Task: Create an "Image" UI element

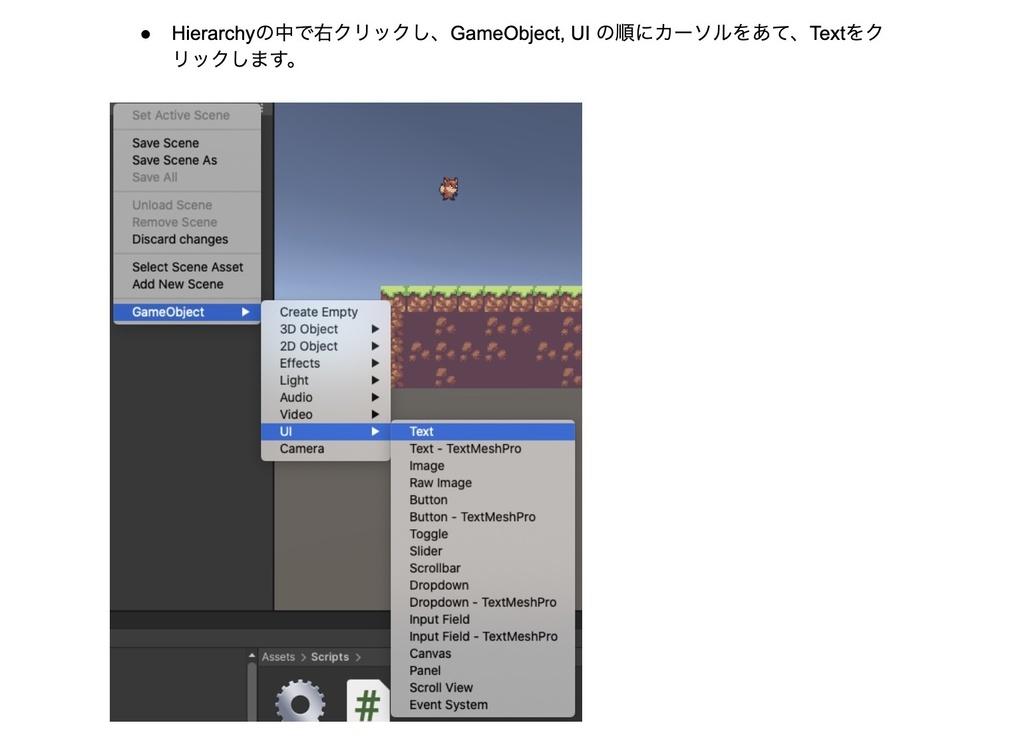Action: point(426,466)
